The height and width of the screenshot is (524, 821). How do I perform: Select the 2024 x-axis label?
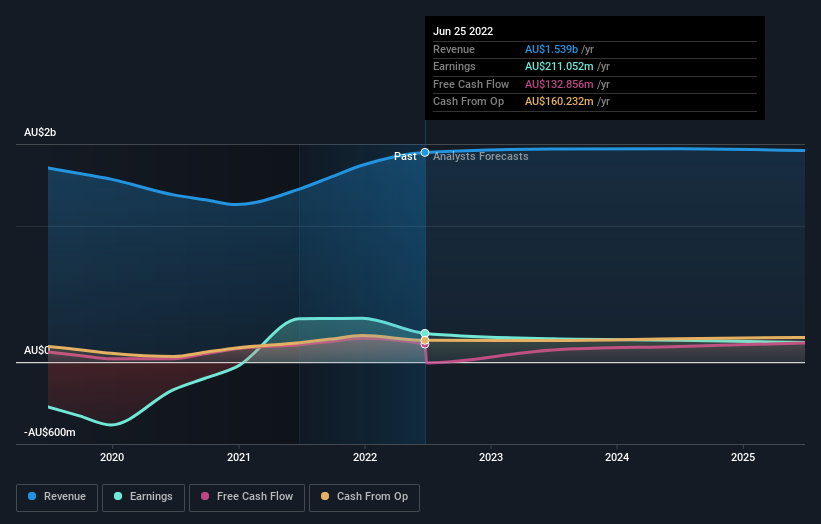pyautogui.click(x=617, y=457)
